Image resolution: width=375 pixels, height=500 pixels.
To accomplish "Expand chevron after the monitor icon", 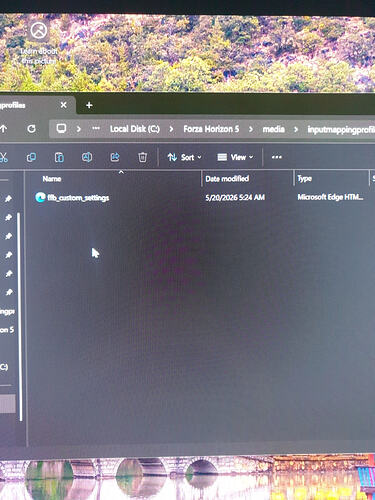I will (79, 129).
